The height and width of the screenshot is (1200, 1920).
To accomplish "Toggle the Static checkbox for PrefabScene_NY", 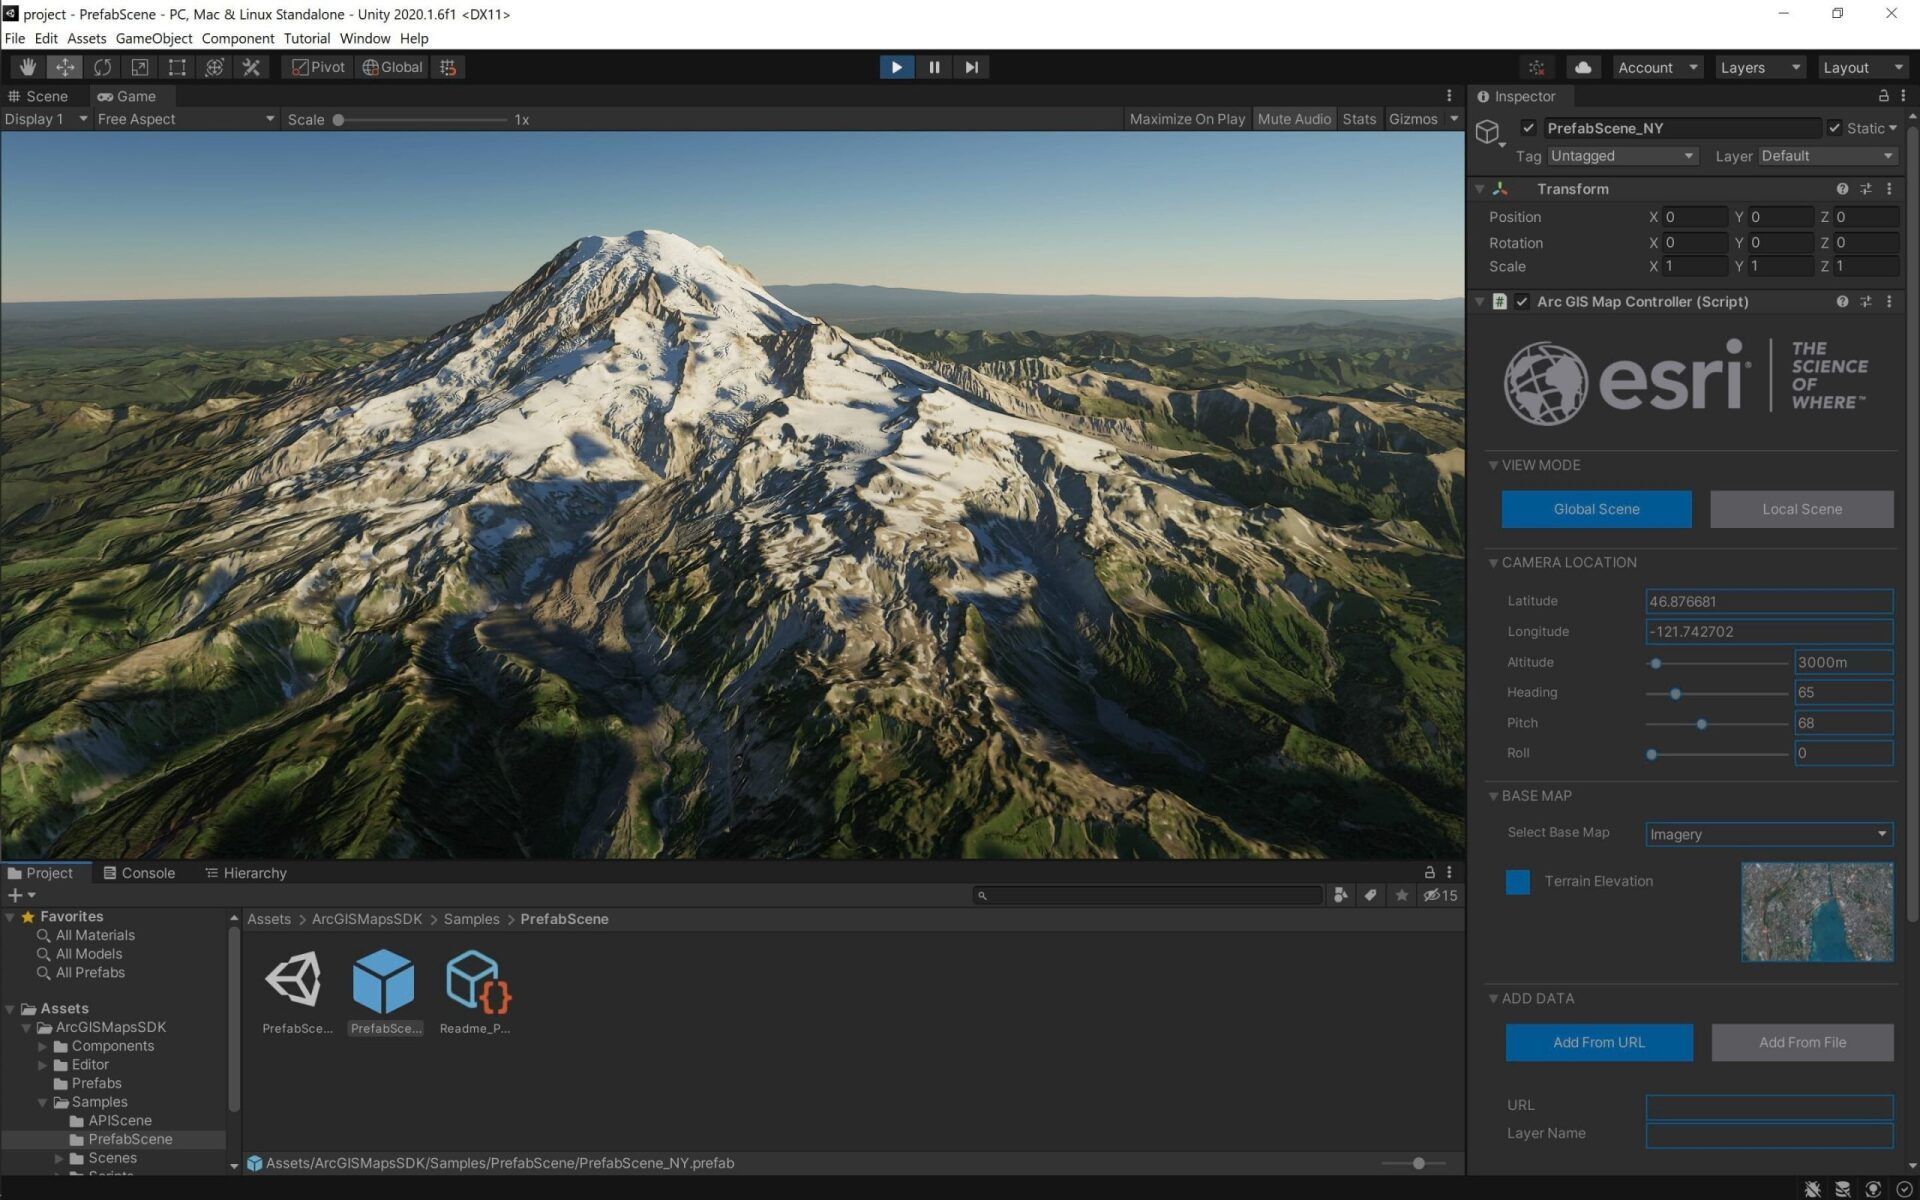I will tap(1835, 128).
